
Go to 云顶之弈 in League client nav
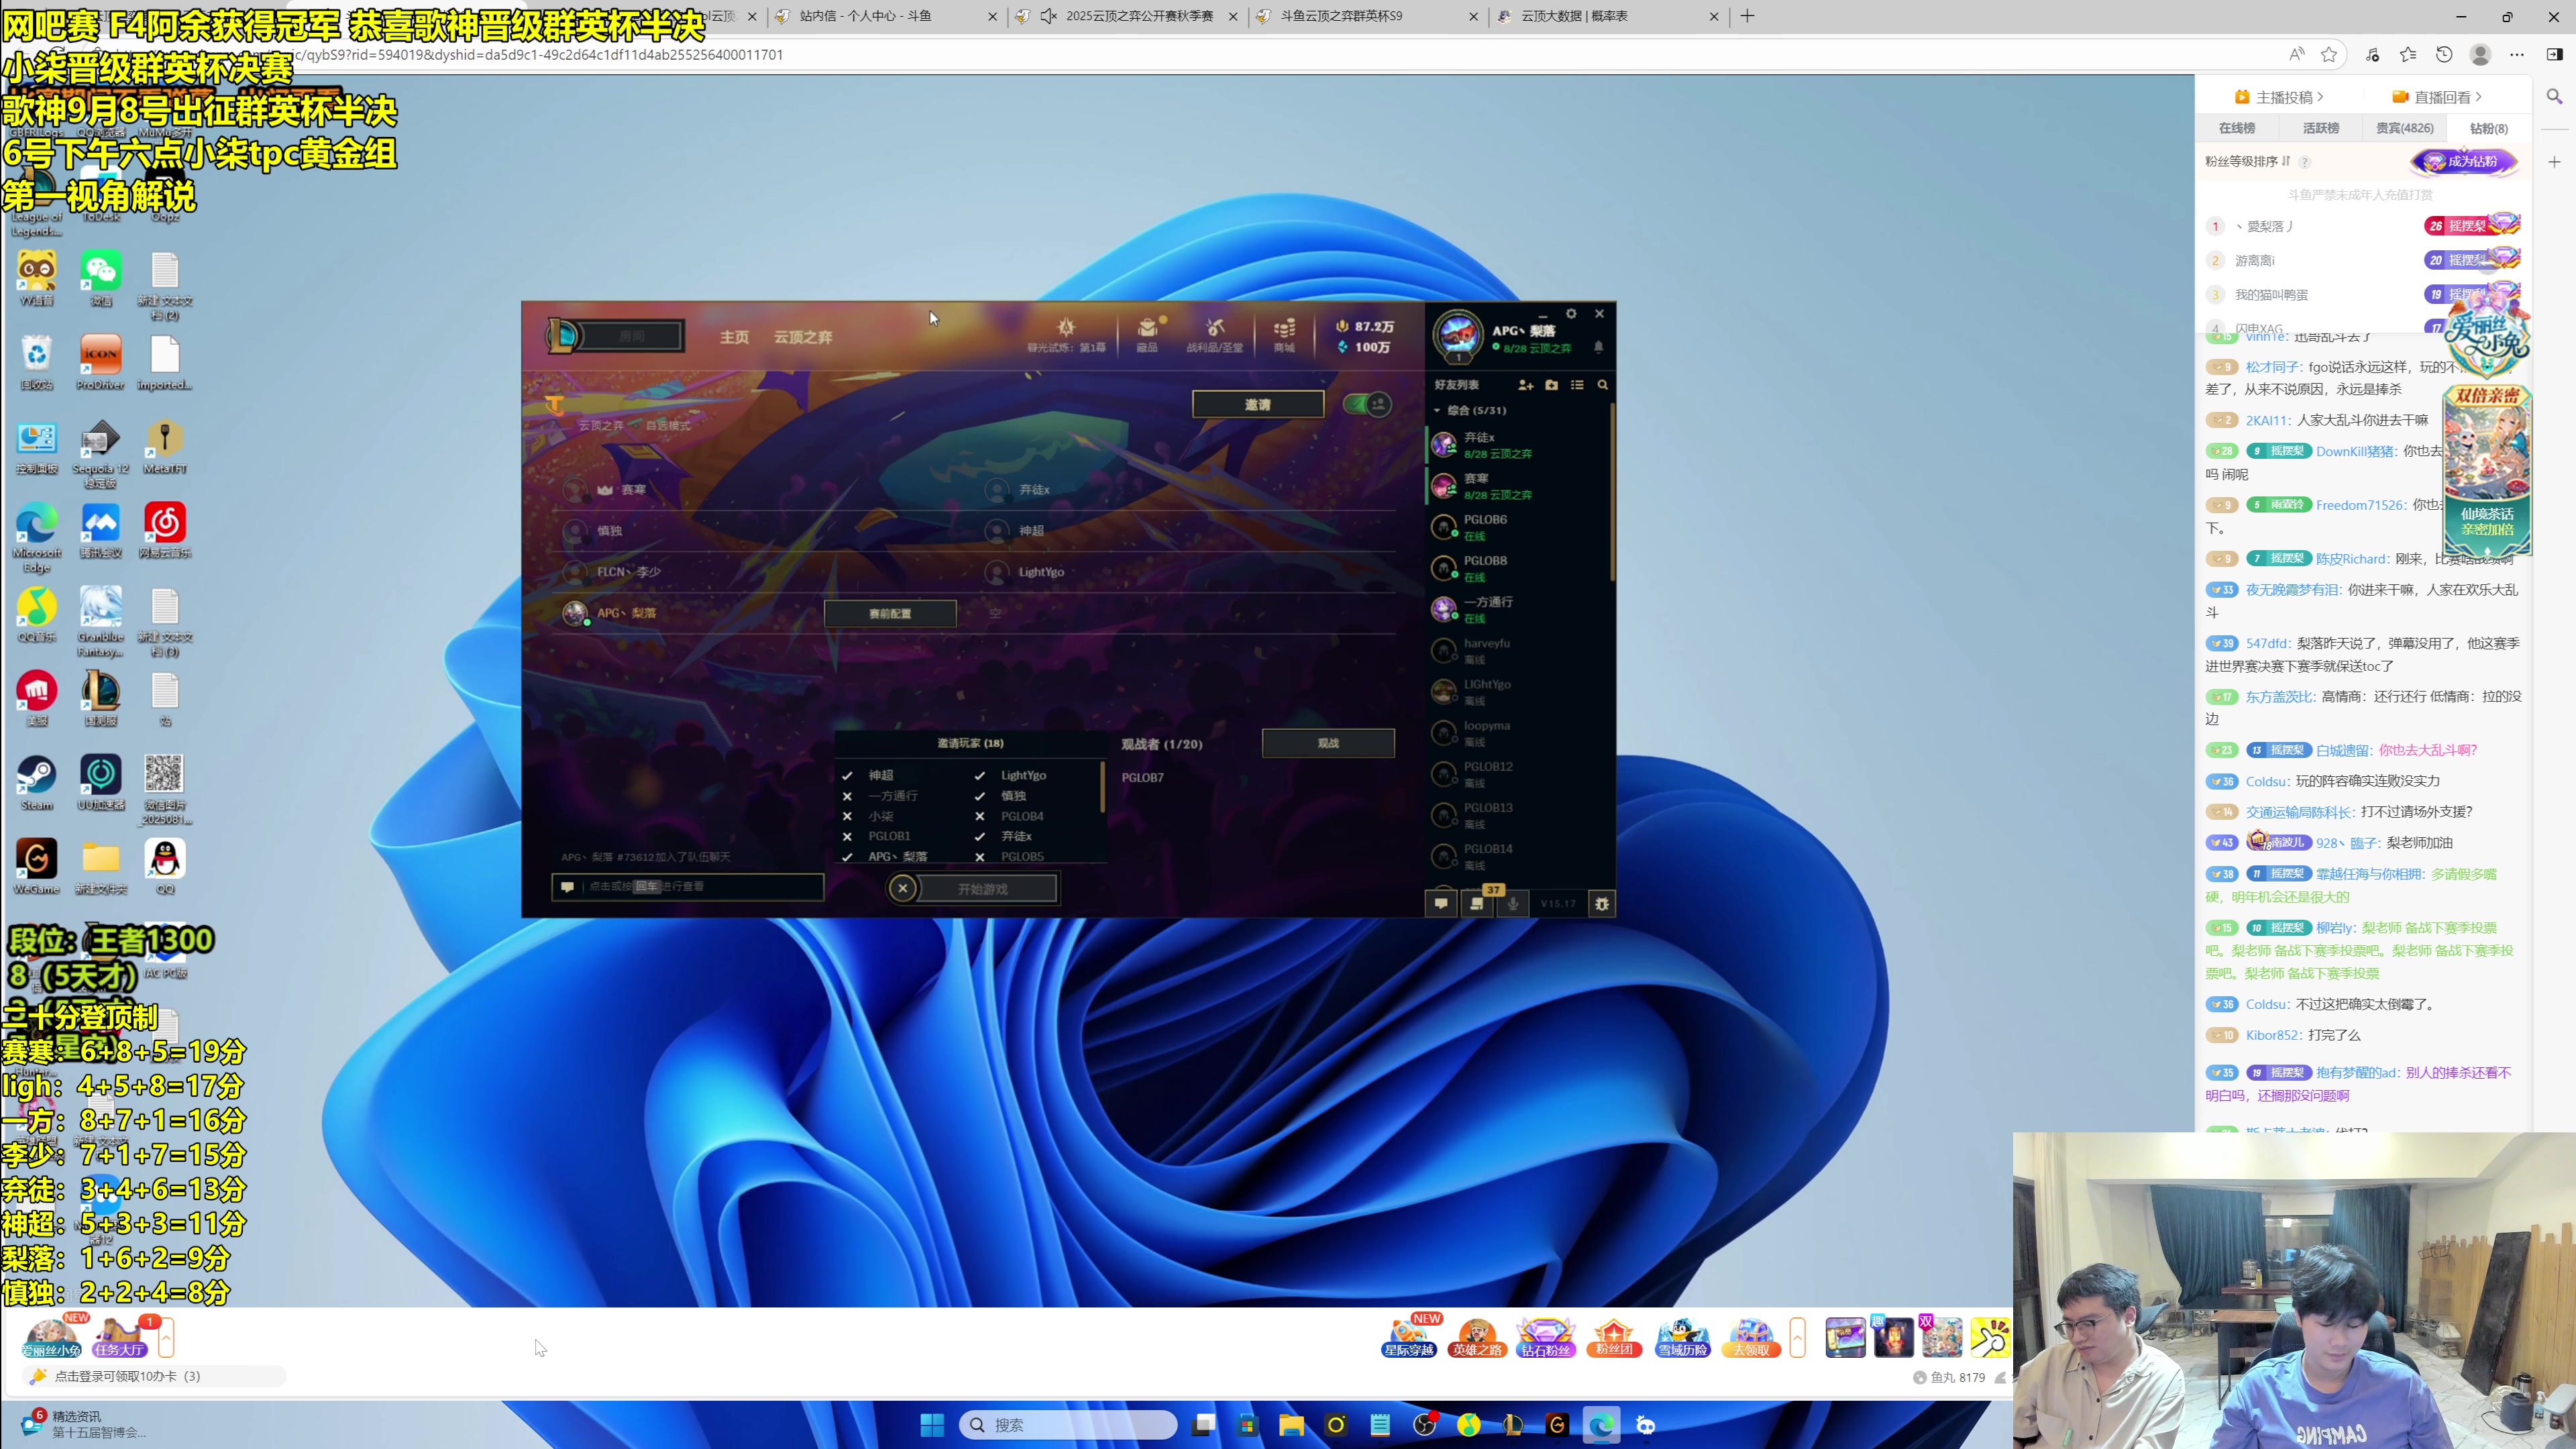803,337
